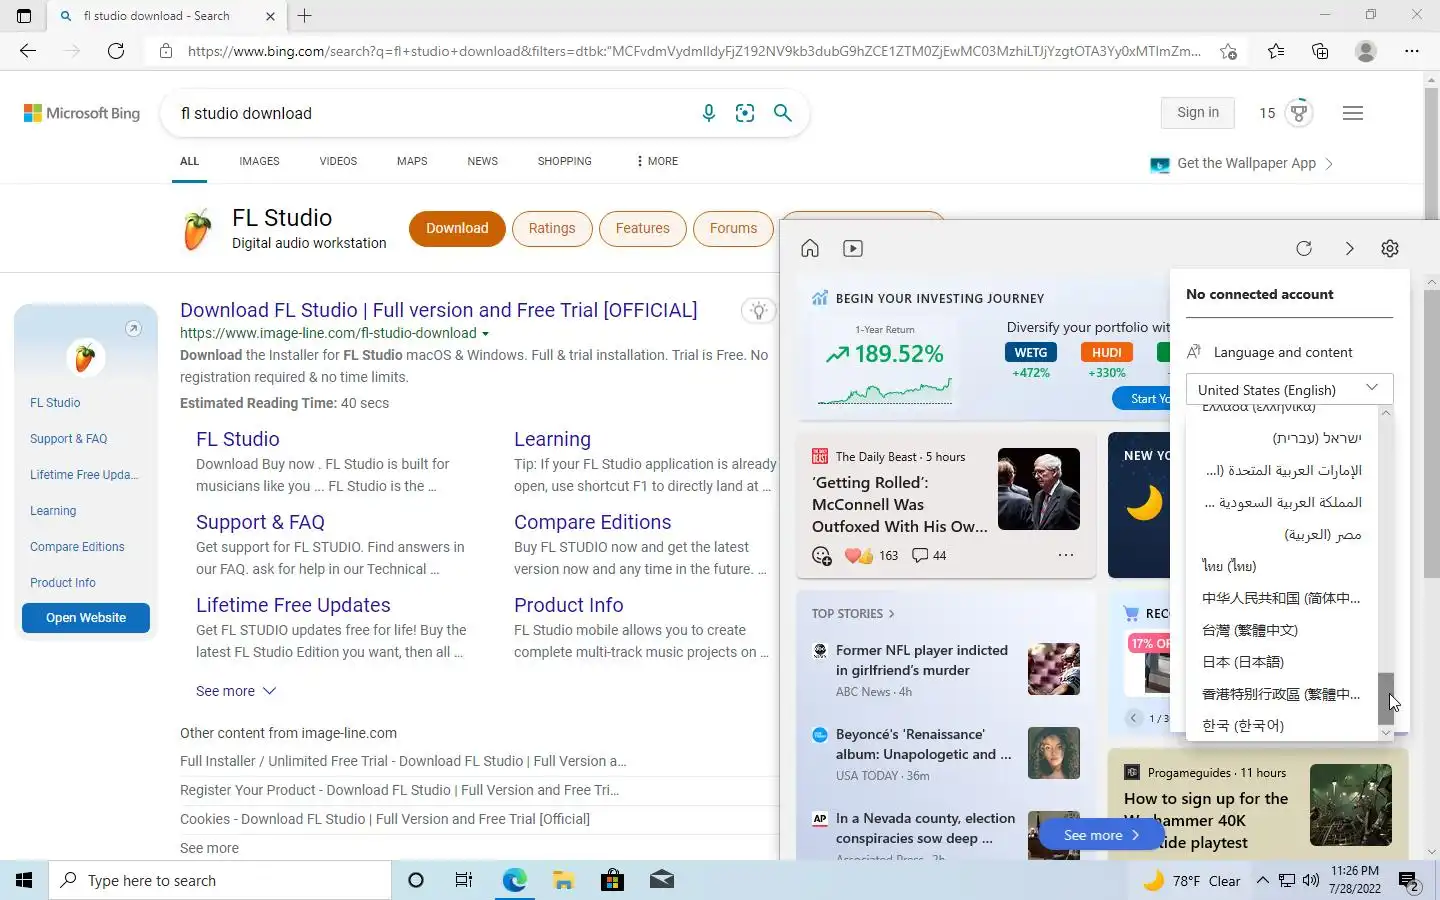The height and width of the screenshot is (900, 1440).
Task: Open Edge settings and more menu
Action: pos(1411,51)
